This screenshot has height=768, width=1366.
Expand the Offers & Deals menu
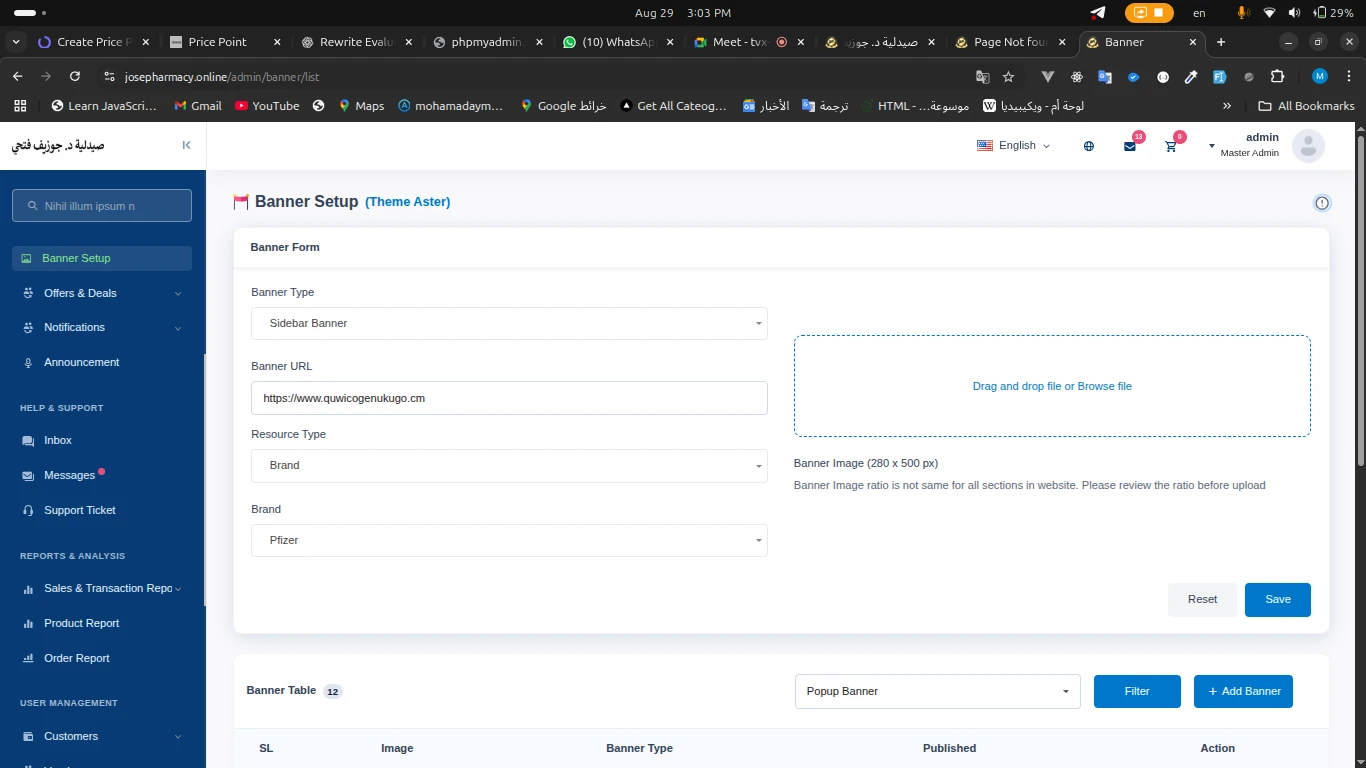click(101, 293)
